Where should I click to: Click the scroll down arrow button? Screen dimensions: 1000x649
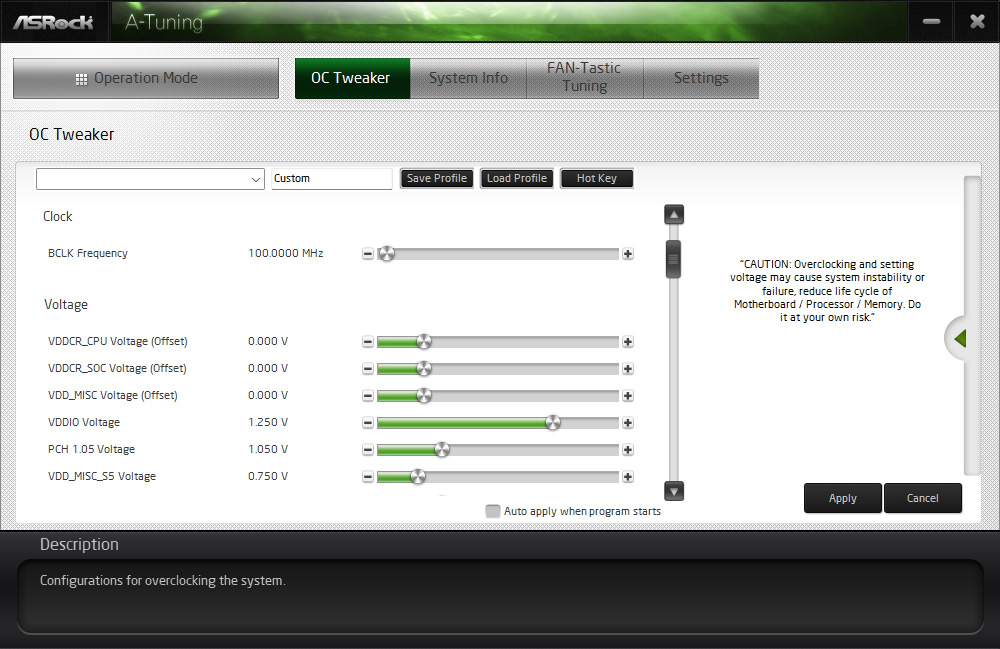coord(673,491)
